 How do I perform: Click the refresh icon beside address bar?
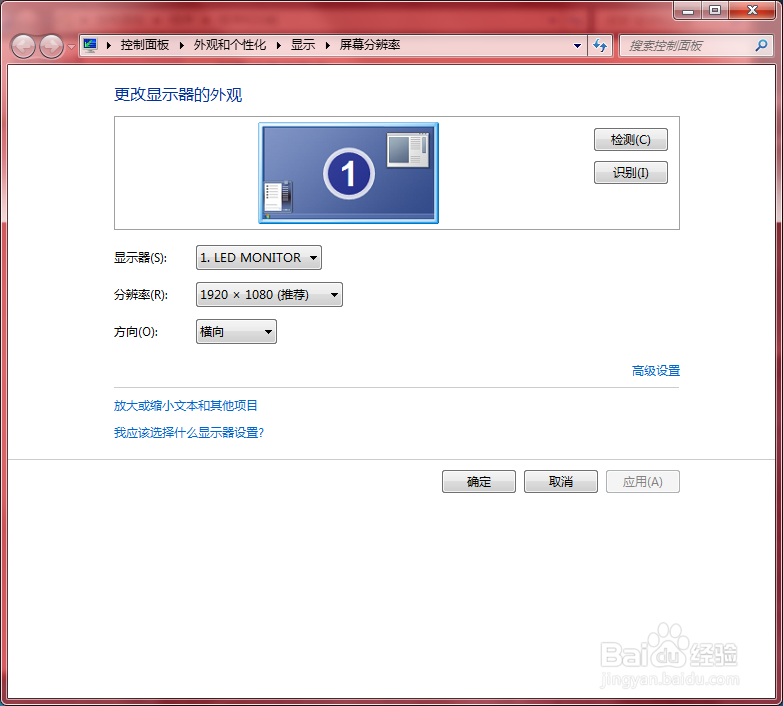(x=600, y=46)
